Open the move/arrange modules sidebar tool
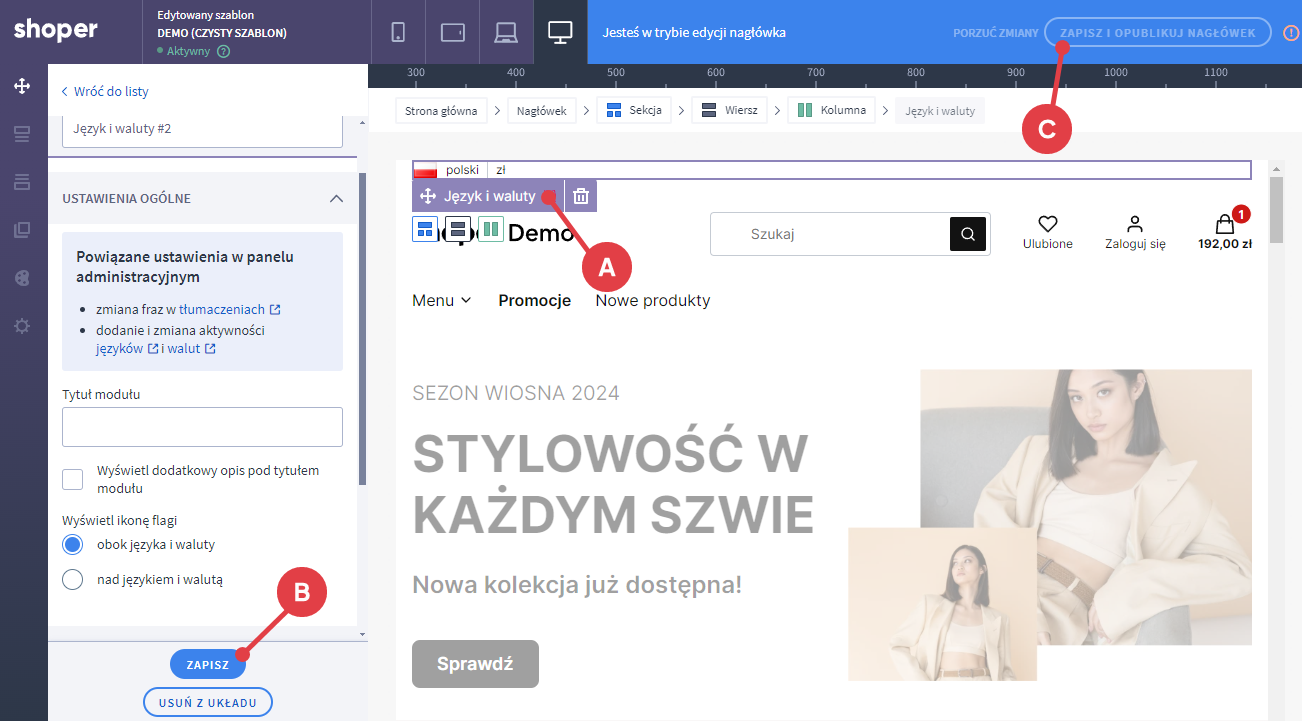This screenshot has width=1302, height=721. [22, 86]
